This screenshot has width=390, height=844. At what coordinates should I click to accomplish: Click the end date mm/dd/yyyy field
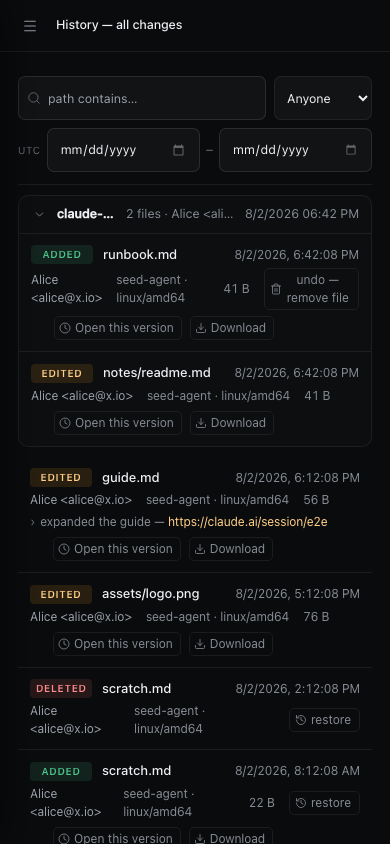(x=295, y=150)
